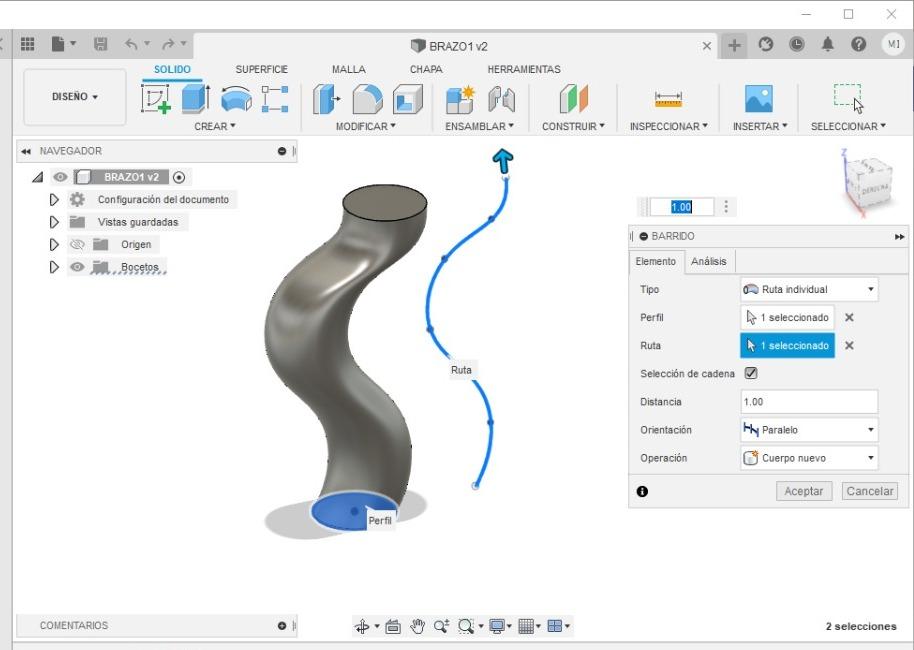The image size is (914, 650).
Task: Toggle Selección de cadena checkbox
Action: tap(751, 373)
